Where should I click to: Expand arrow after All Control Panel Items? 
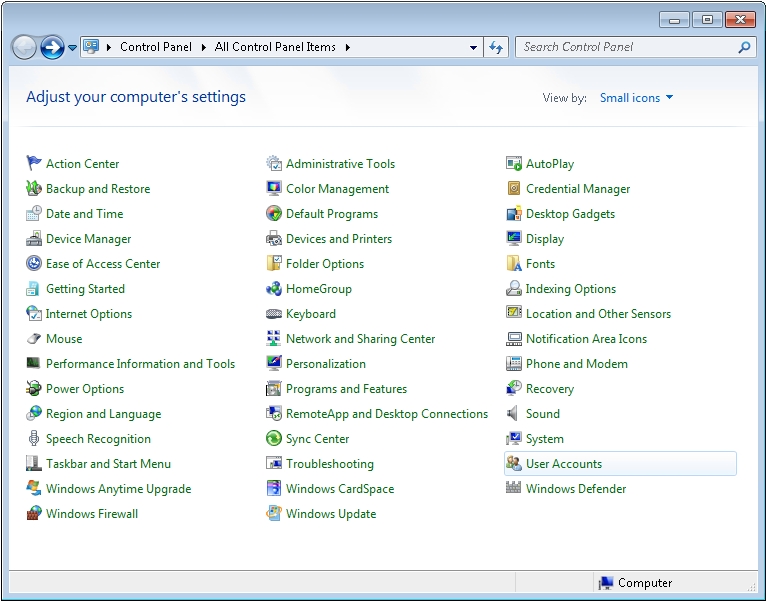[x=348, y=47]
